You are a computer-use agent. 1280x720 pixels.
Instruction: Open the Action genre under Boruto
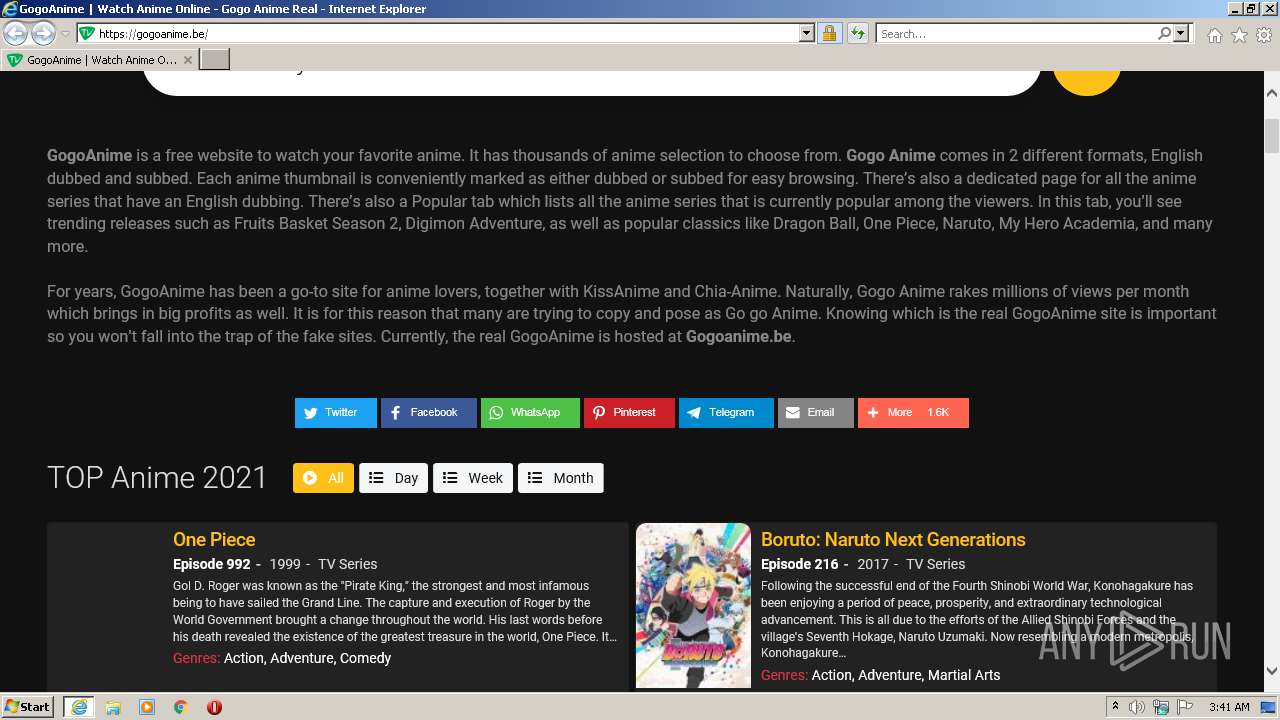click(x=832, y=675)
